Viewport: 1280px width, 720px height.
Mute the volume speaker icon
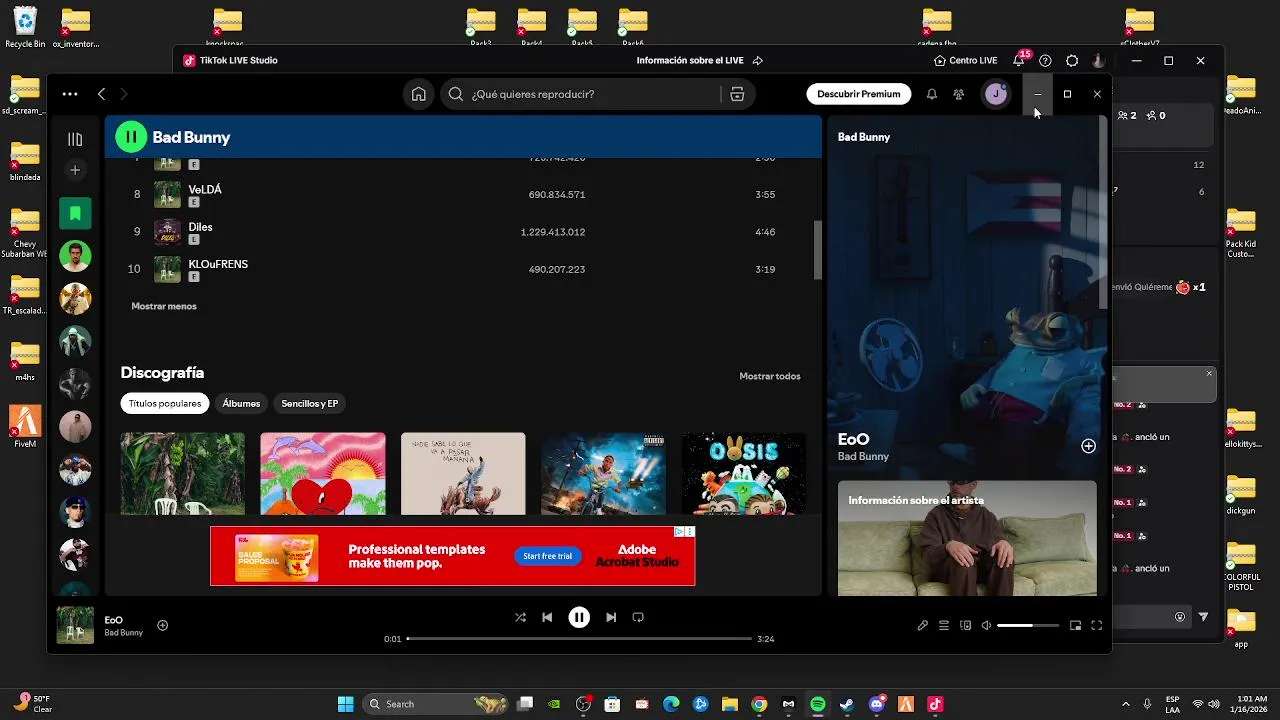point(986,625)
